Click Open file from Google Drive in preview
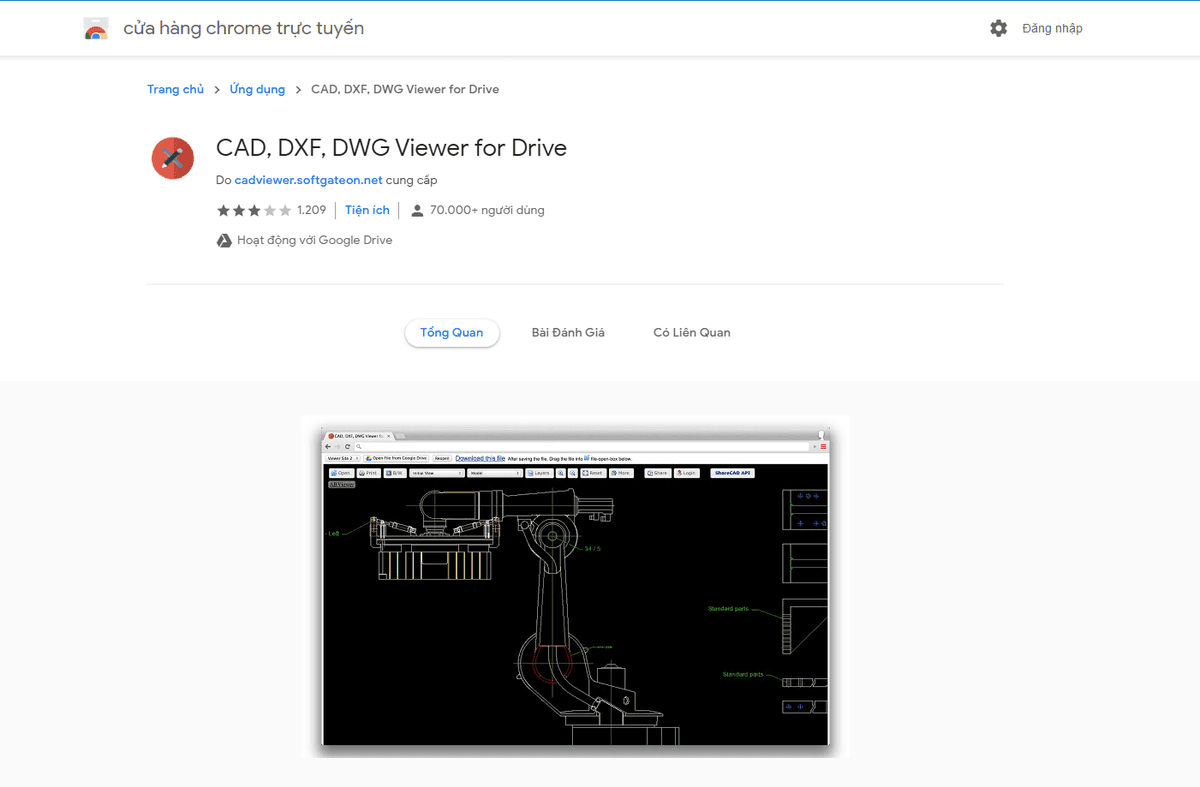The width and height of the screenshot is (1200, 787). coord(396,458)
